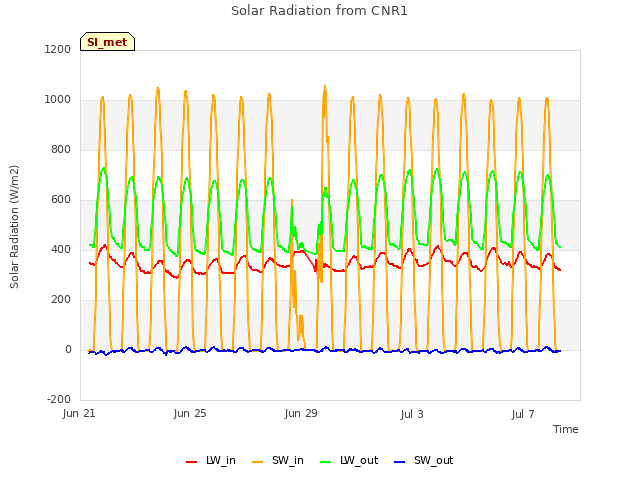
Task: Click the SI_met annotation label
Action: [x=107, y=42]
